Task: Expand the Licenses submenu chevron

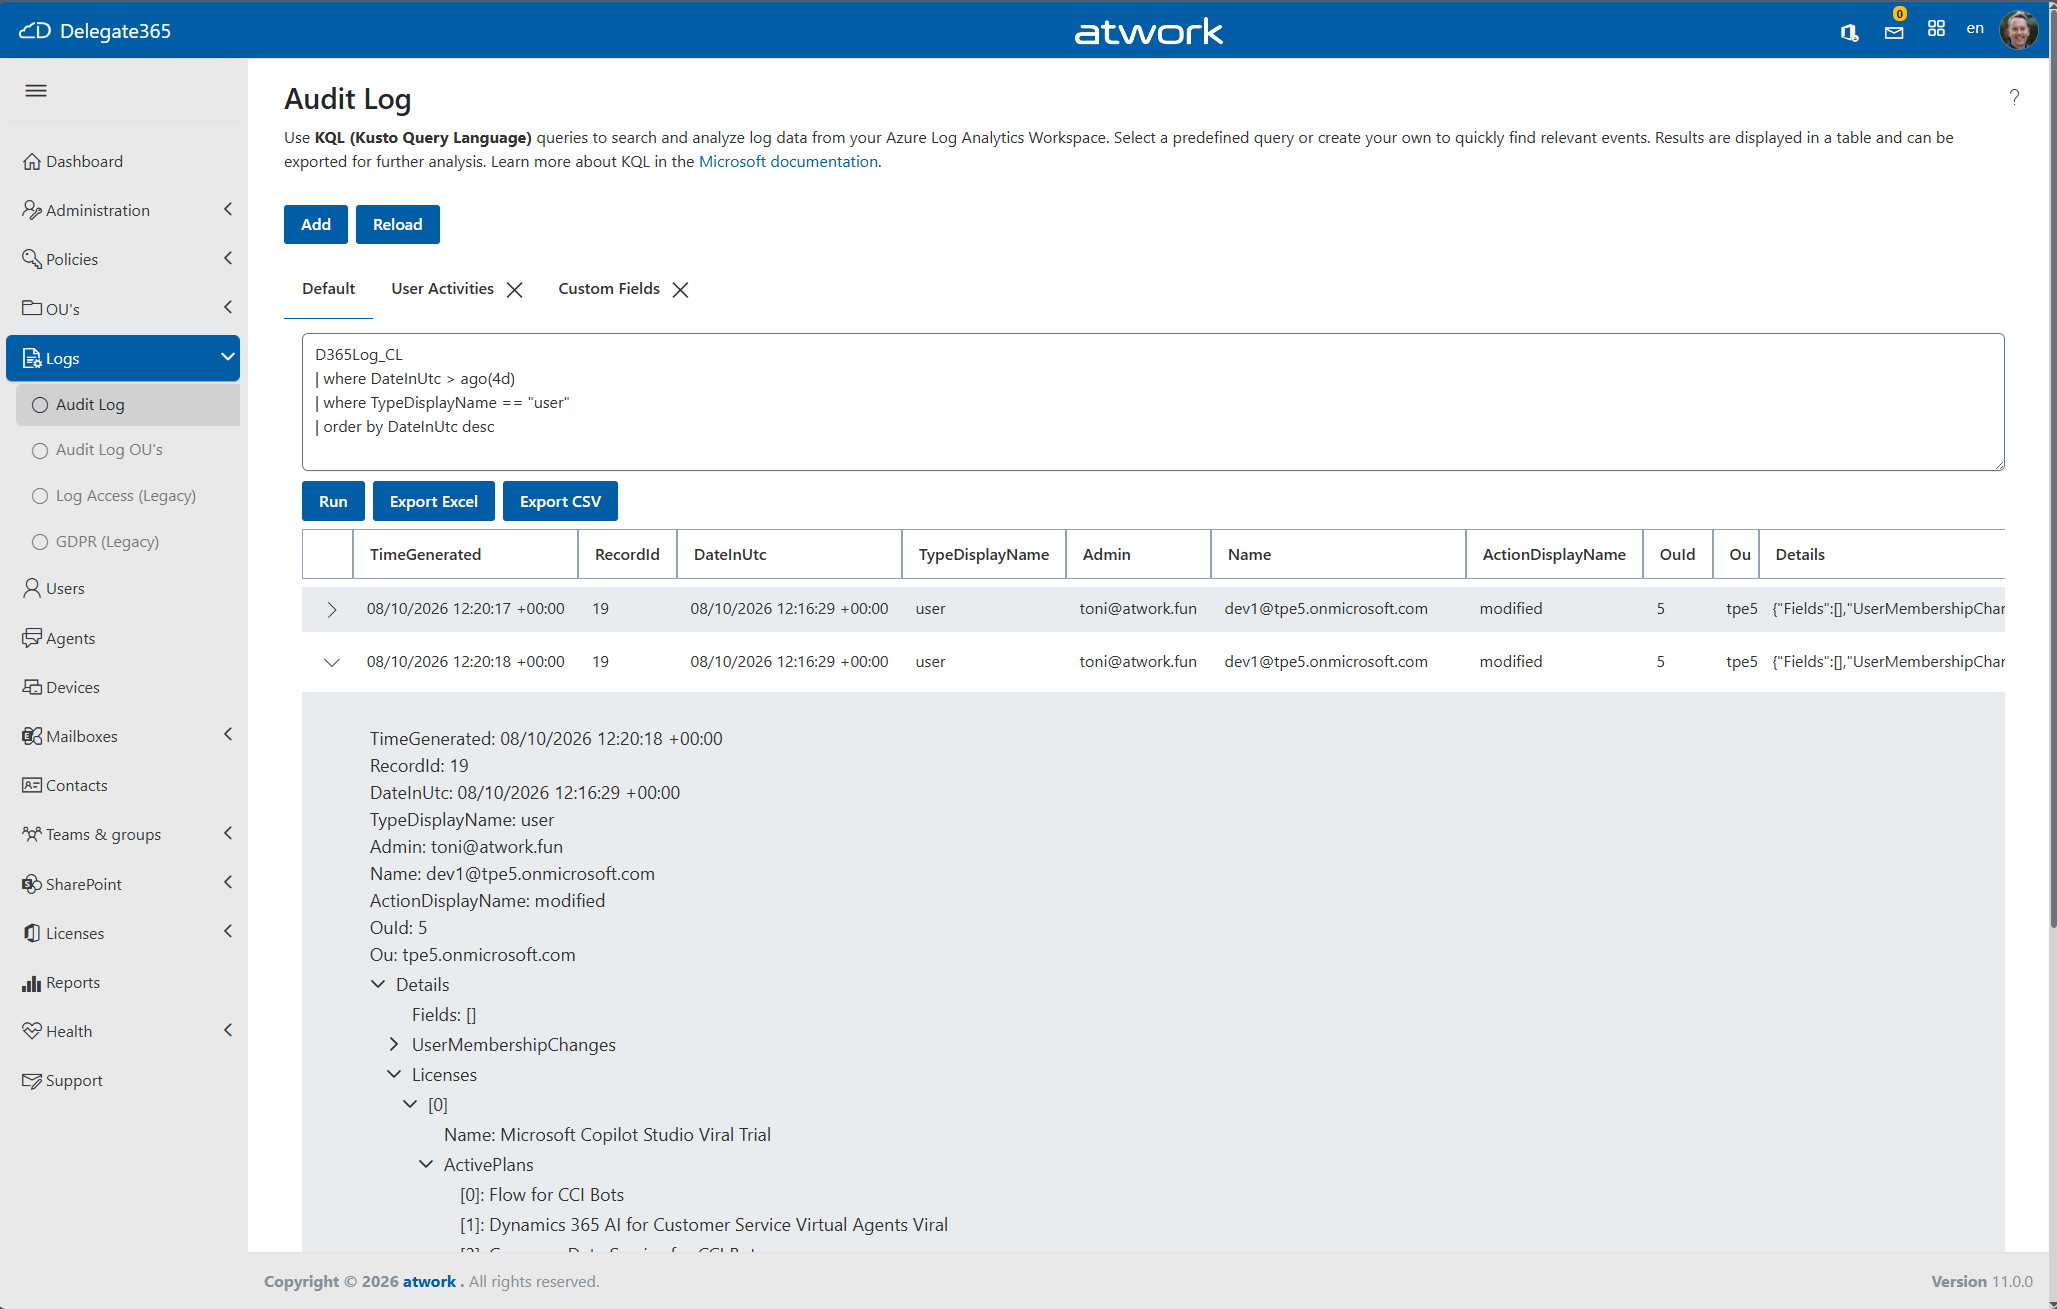Action: click(x=228, y=931)
